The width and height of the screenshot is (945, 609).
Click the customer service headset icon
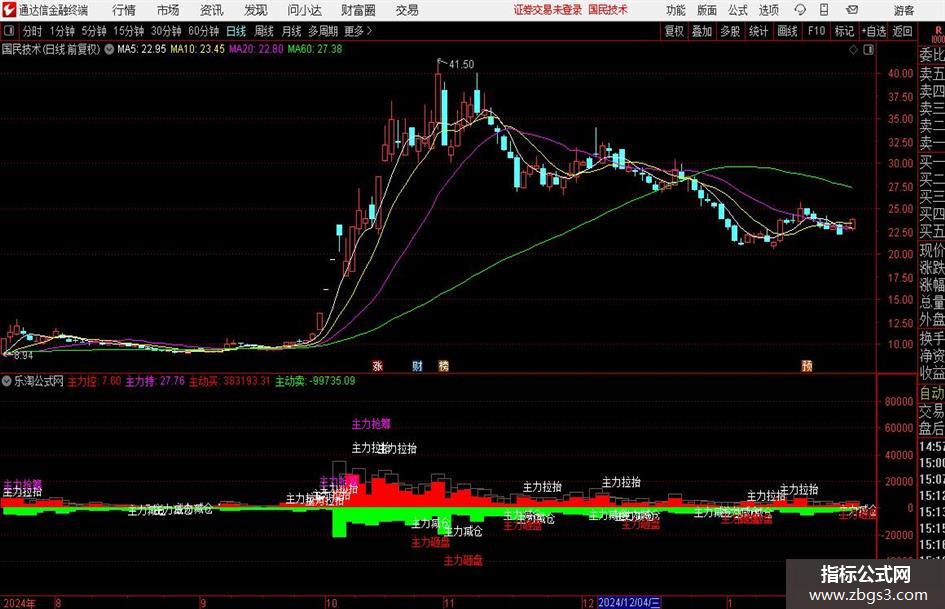[x=800, y=10]
